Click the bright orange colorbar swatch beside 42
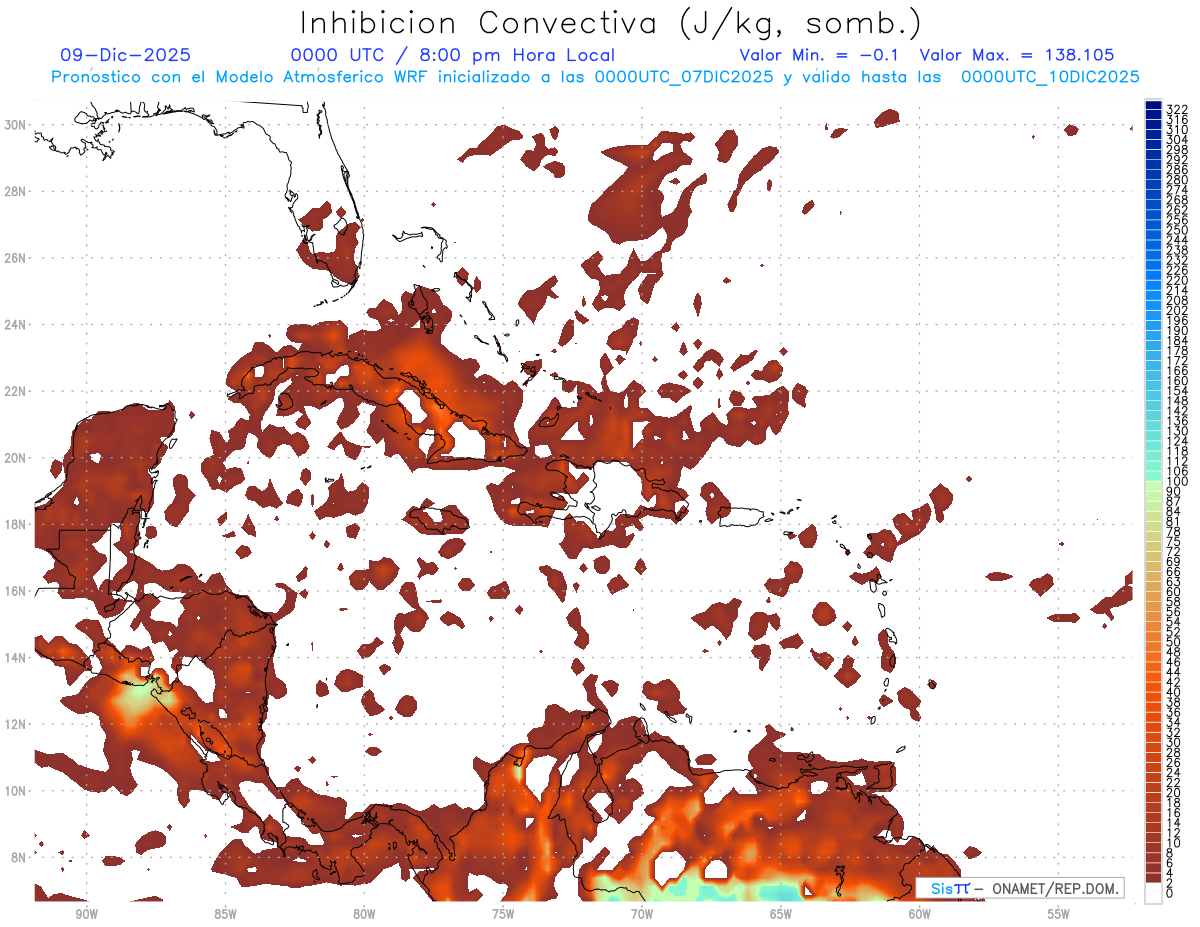 (x=1154, y=677)
